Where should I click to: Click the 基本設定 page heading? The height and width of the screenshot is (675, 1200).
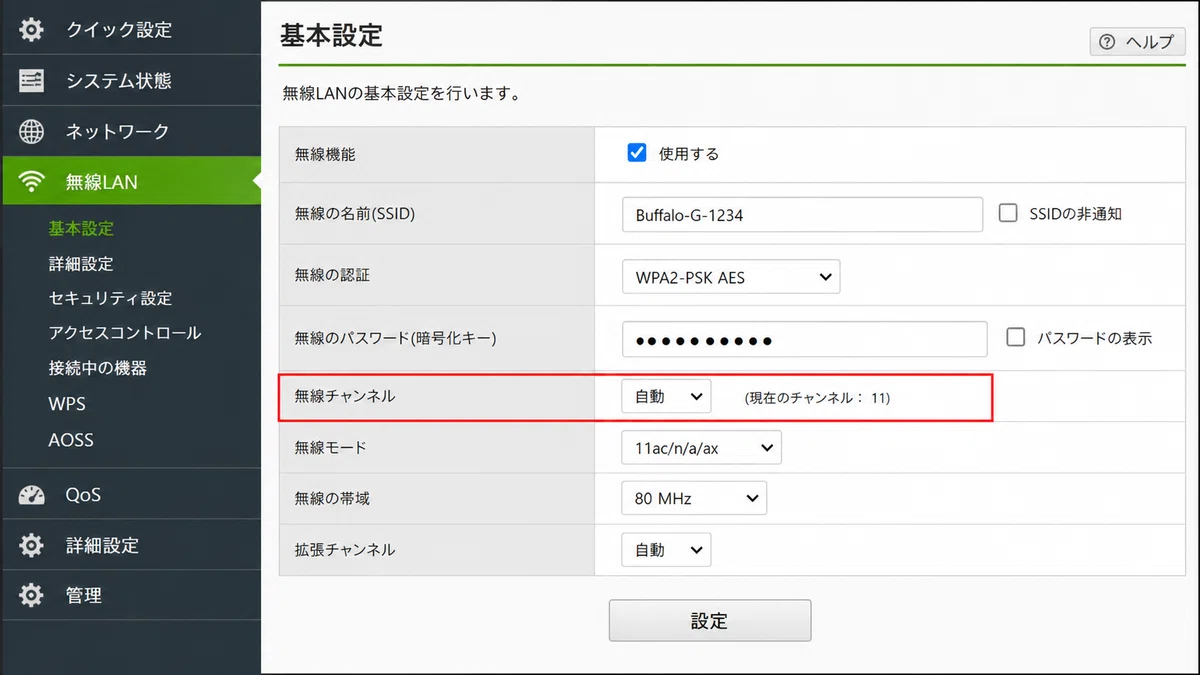[x=331, y=35]
